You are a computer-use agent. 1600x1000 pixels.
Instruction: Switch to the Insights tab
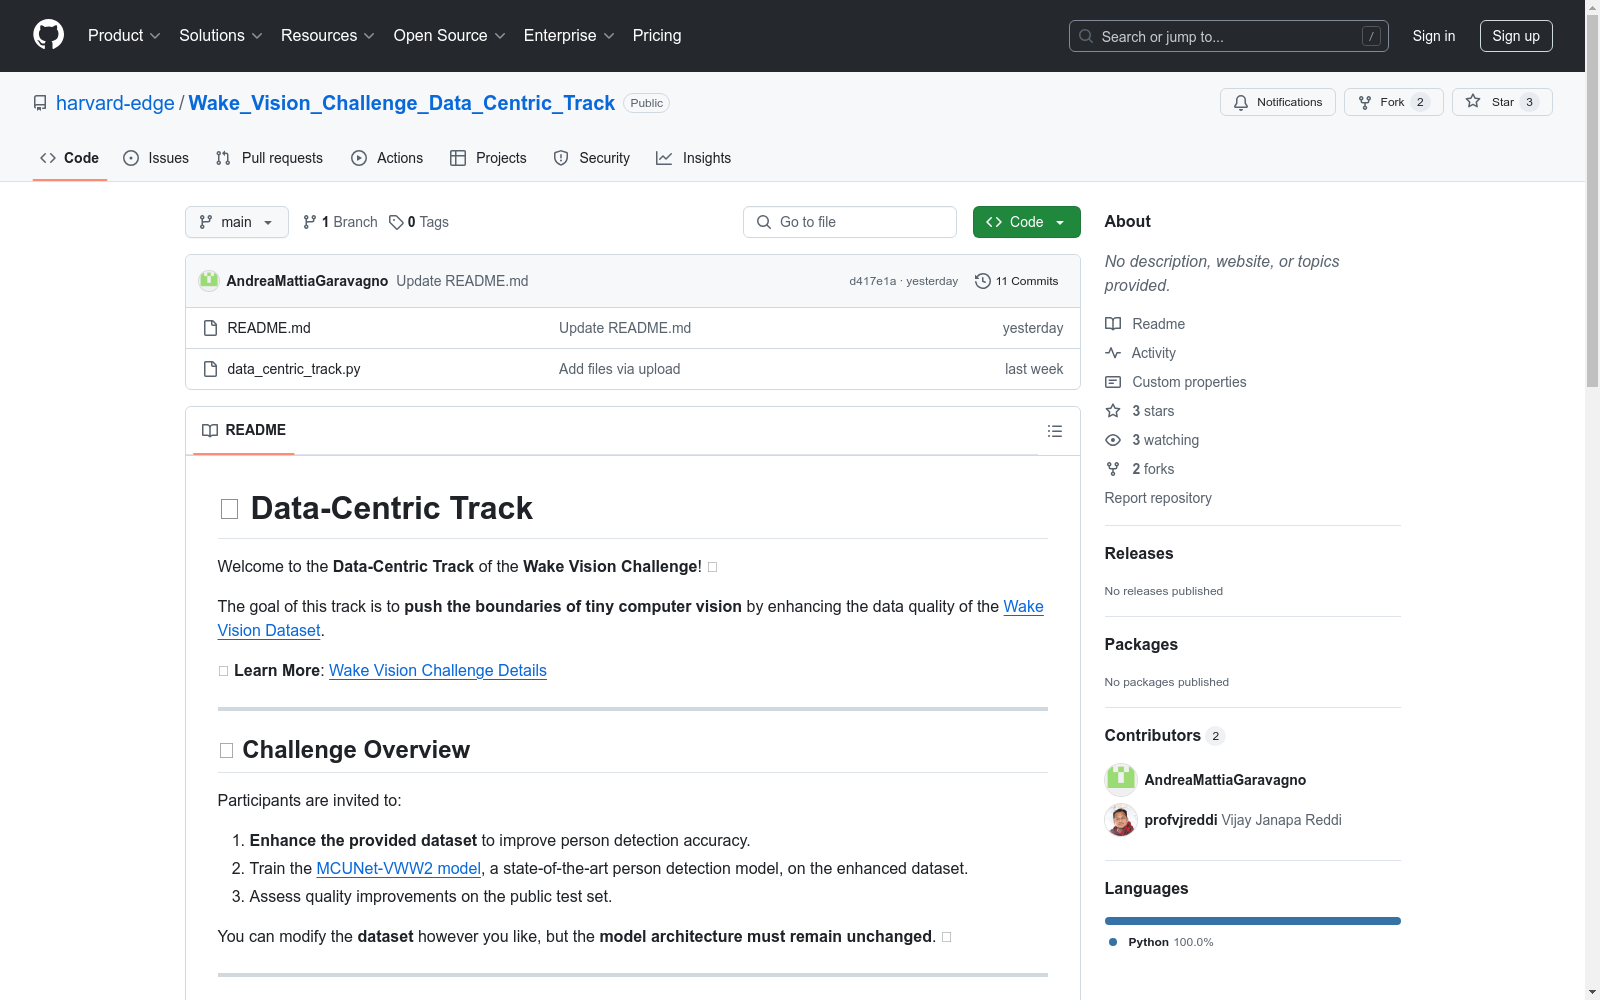(x=693, y=158)
